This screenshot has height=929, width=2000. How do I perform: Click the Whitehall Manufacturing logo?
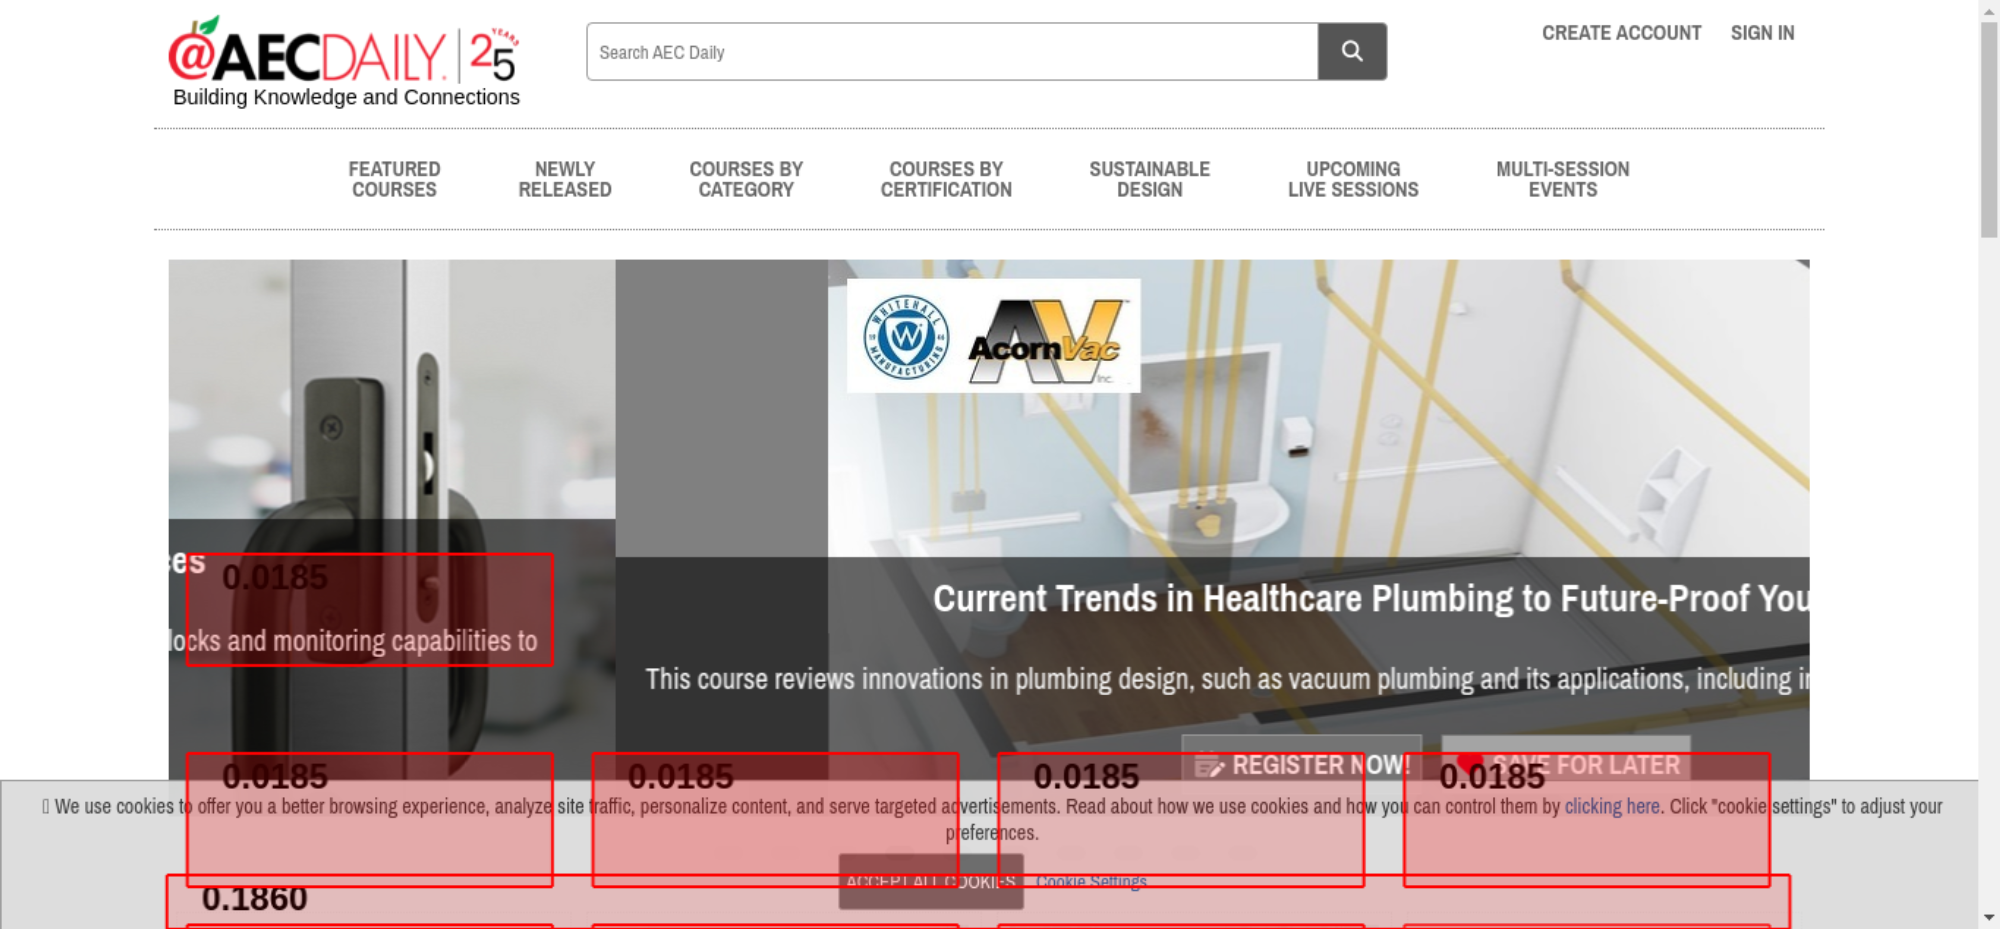coord(906,337)
